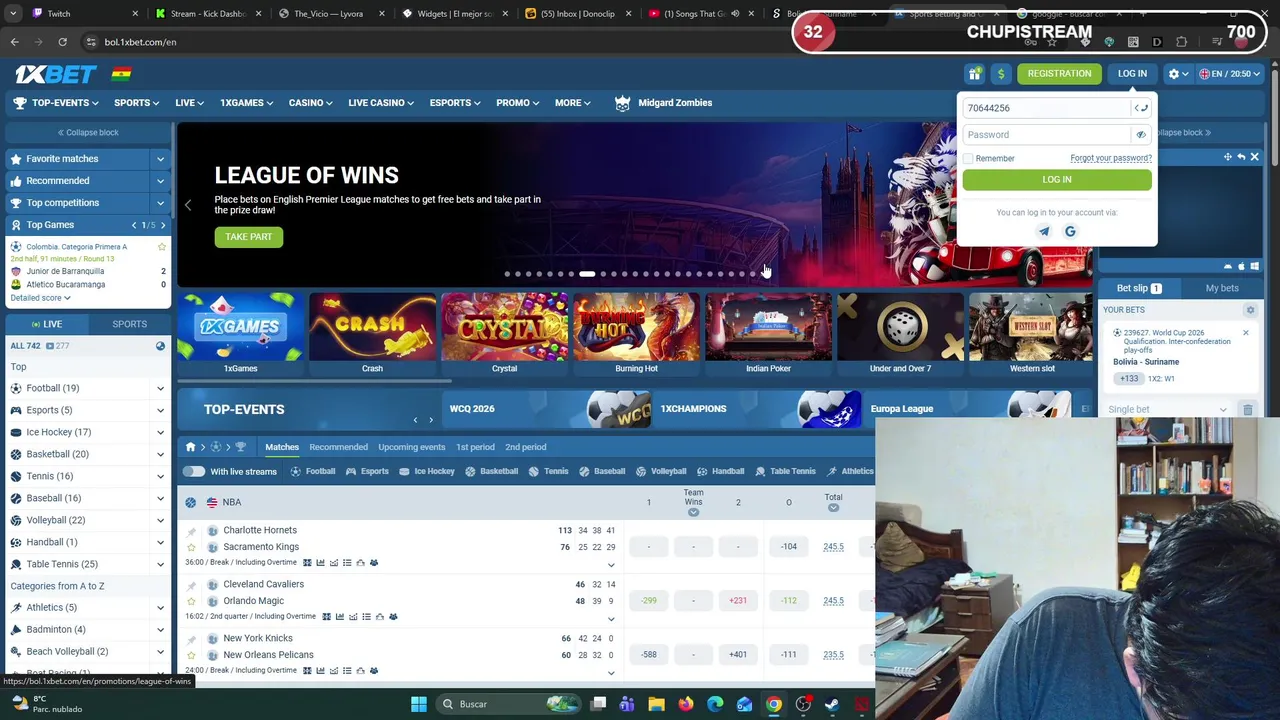Open Forgot your password link
Viewport: 1280px width, 720px height.
tap(1111, 158)
